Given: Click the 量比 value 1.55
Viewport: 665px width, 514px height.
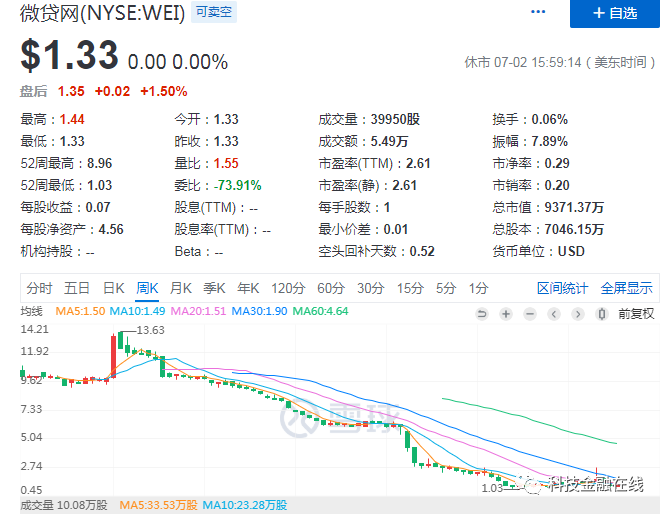Looking at the screenshot, I should pyautogui.click(x=226, y=163).
